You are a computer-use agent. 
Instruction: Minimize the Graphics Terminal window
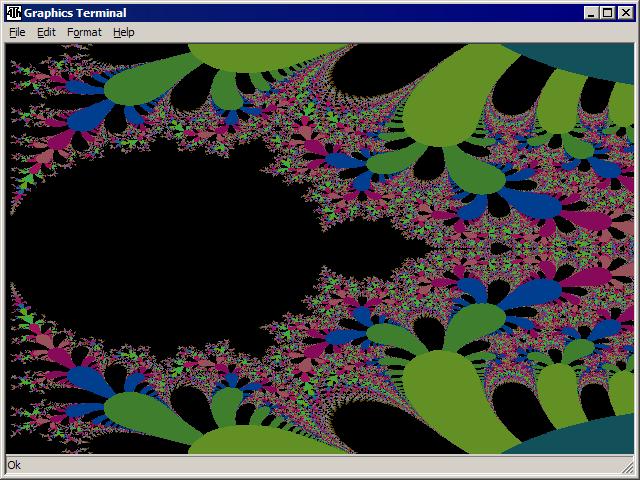tap(591, 13)
